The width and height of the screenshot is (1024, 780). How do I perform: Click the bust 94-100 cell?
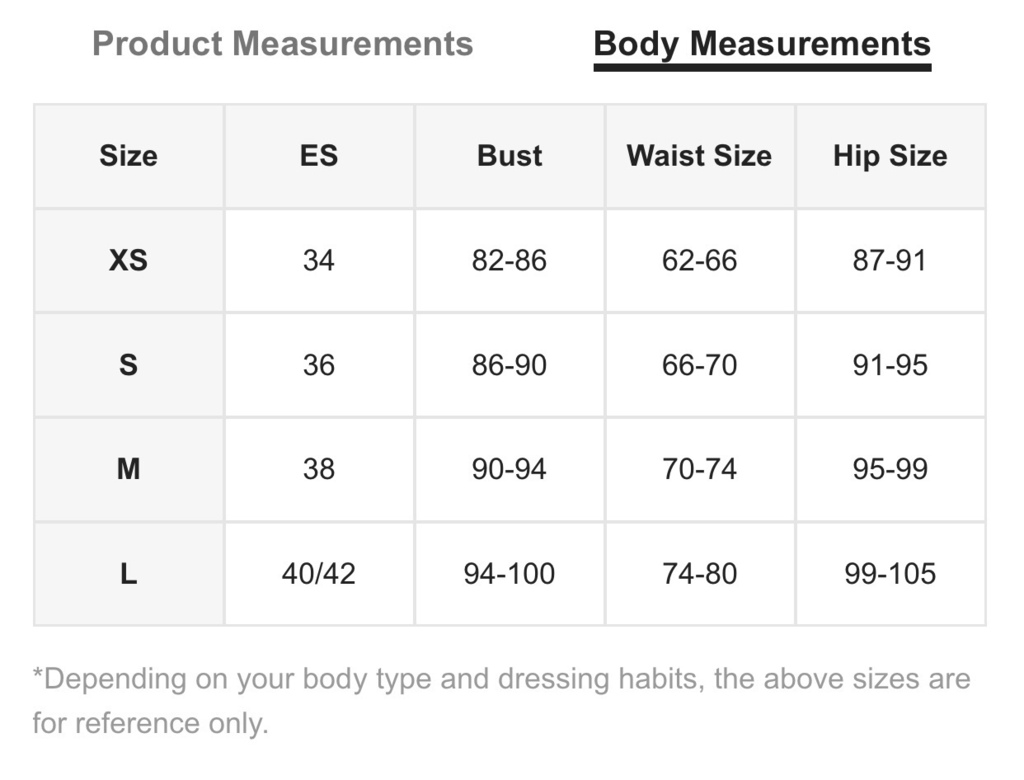tap(509, 574)
